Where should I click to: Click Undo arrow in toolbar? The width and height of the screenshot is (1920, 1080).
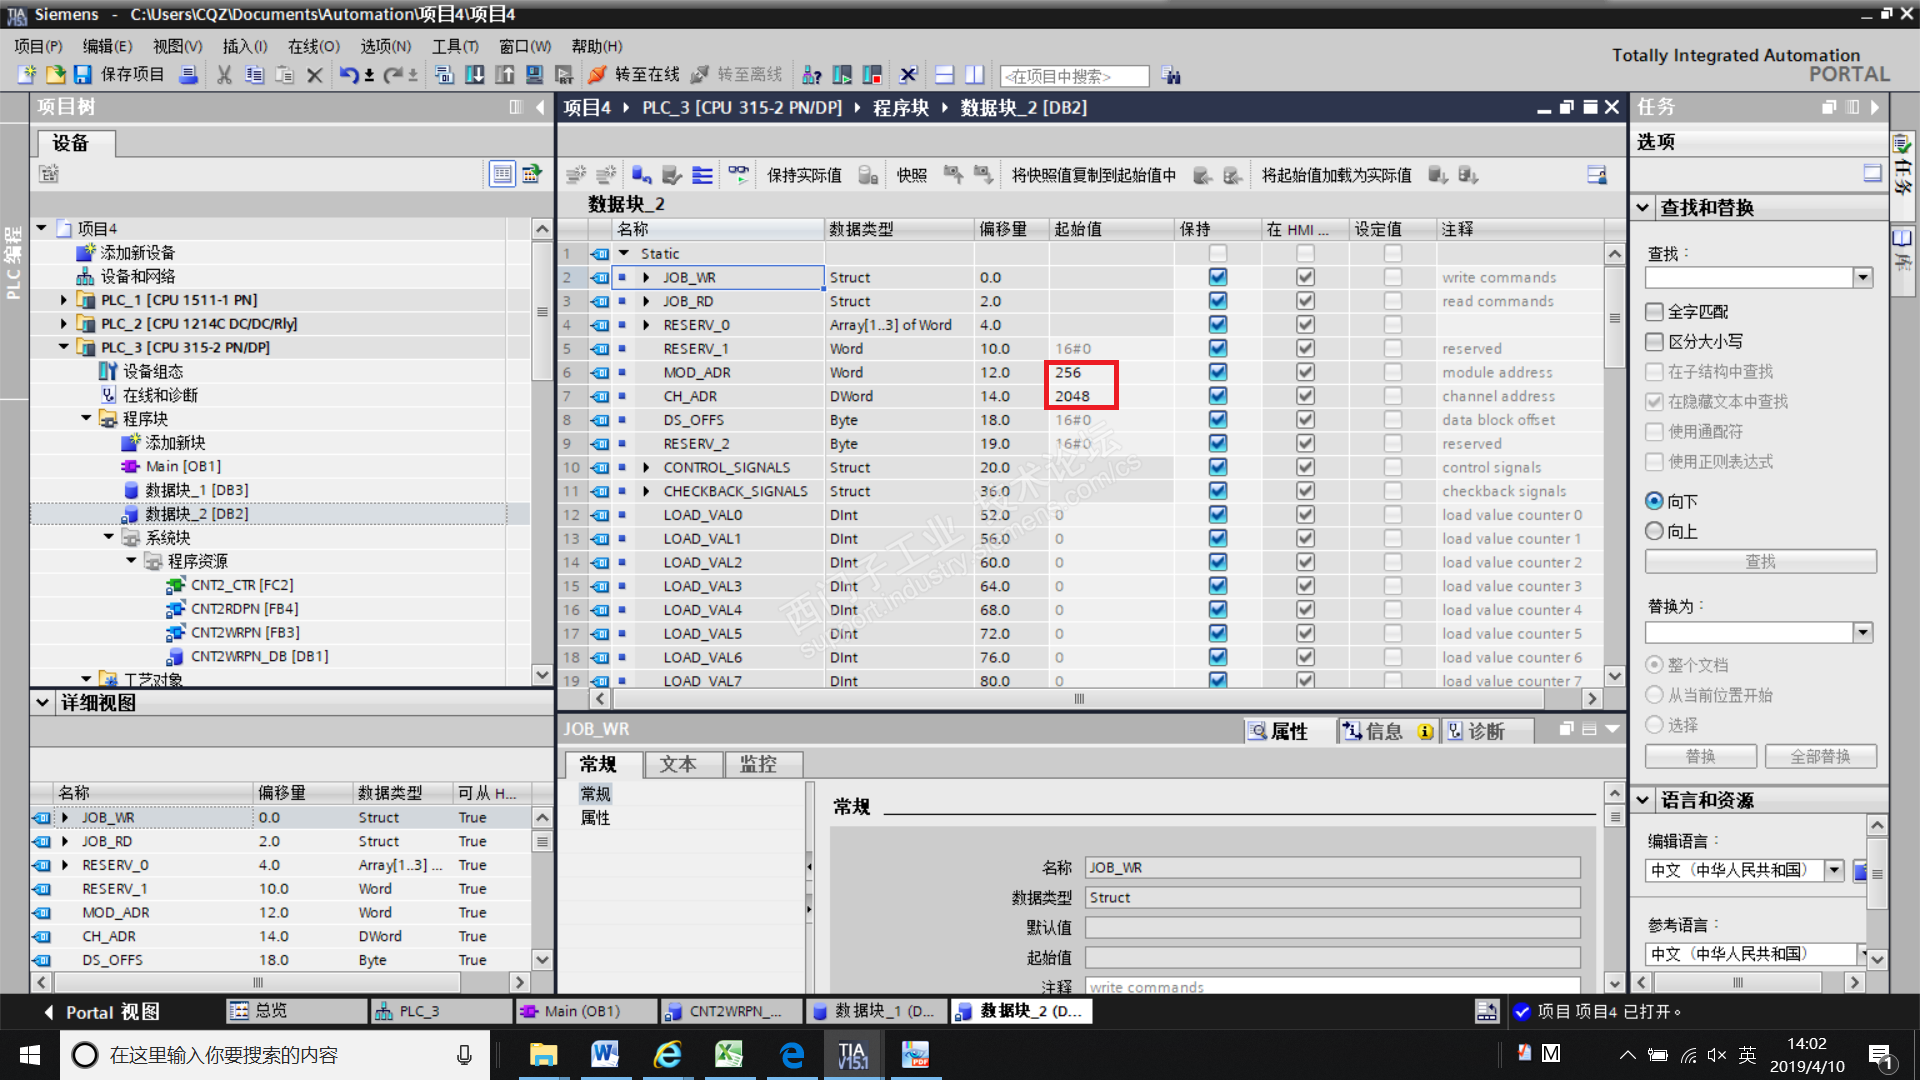click(347, 75)
